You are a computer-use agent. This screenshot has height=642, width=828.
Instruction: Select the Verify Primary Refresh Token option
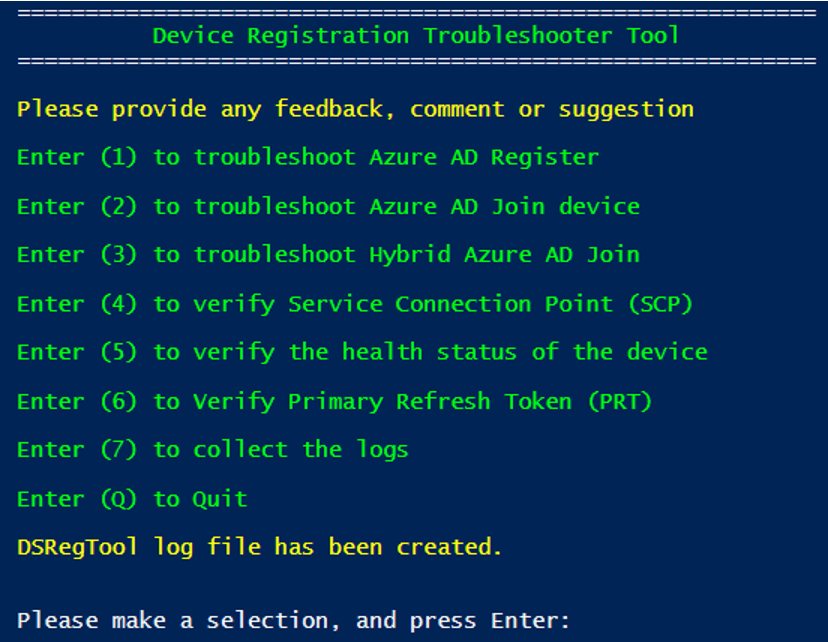coord(334,402)
